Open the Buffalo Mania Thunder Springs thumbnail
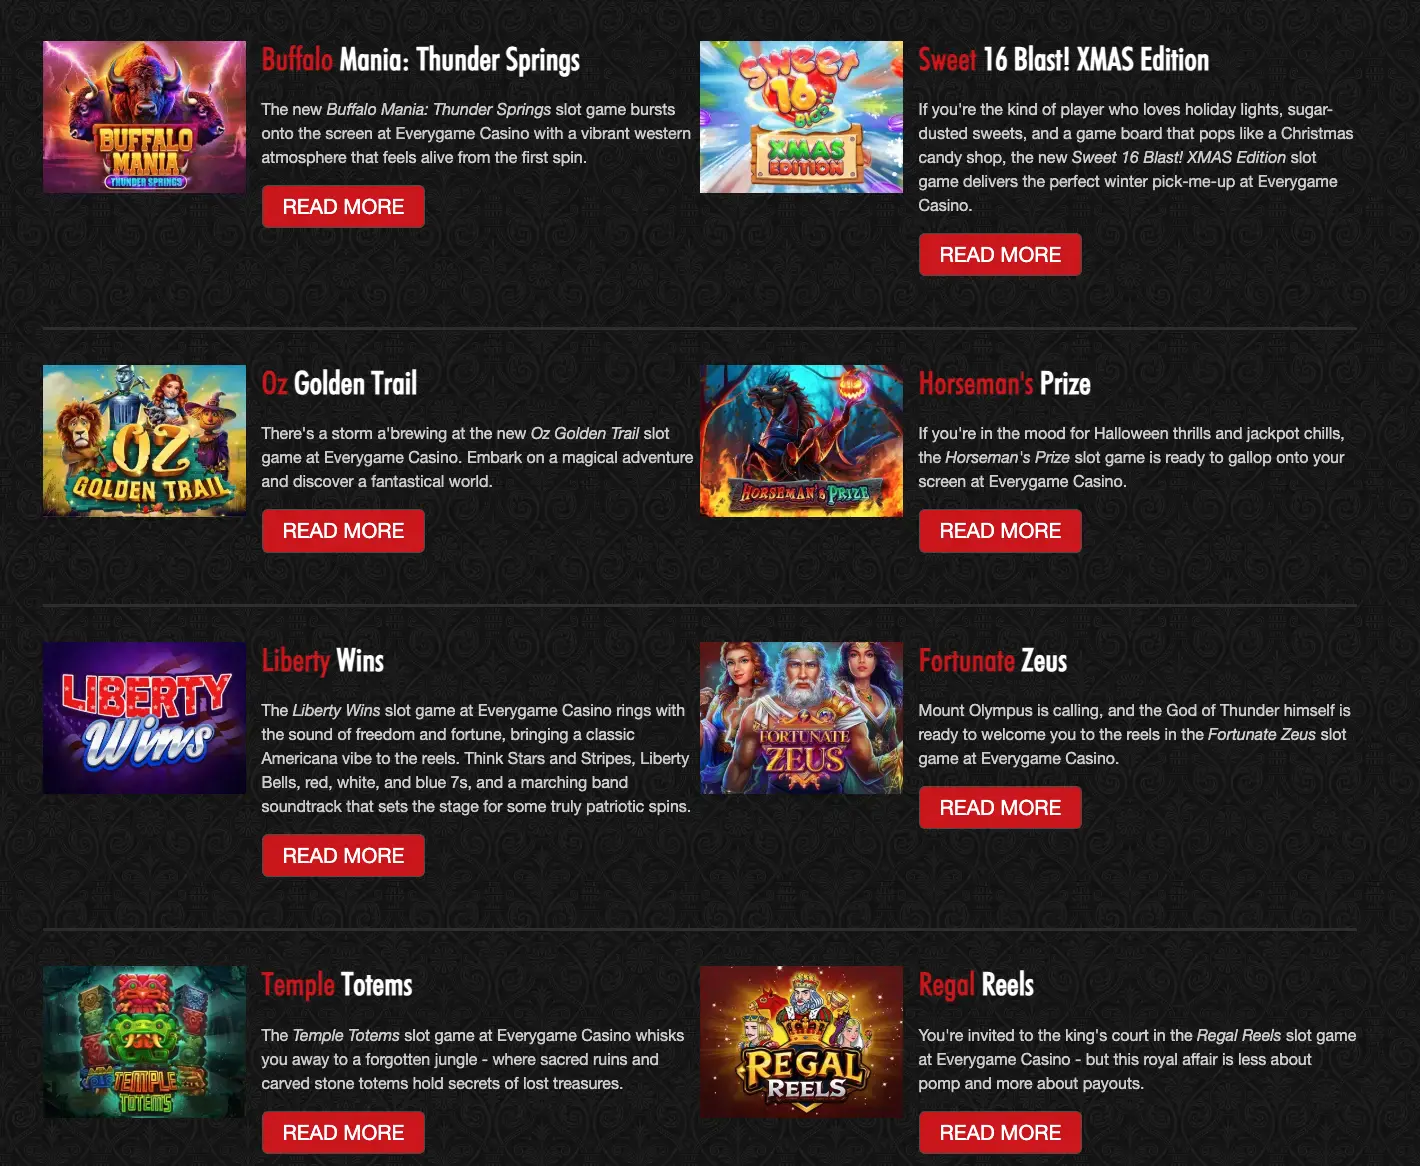This screenshot has width=1420, height=1166. (x=144, y=117)
